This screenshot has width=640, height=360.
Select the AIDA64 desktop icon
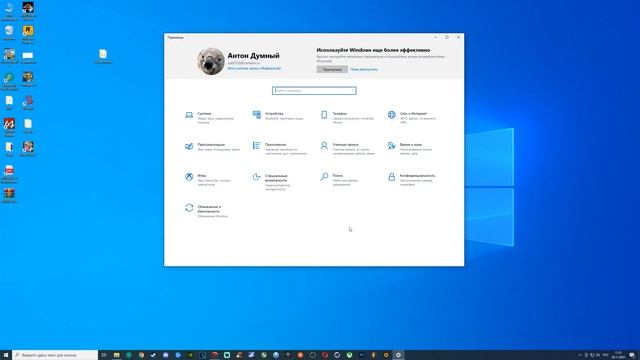coord(9,127)
